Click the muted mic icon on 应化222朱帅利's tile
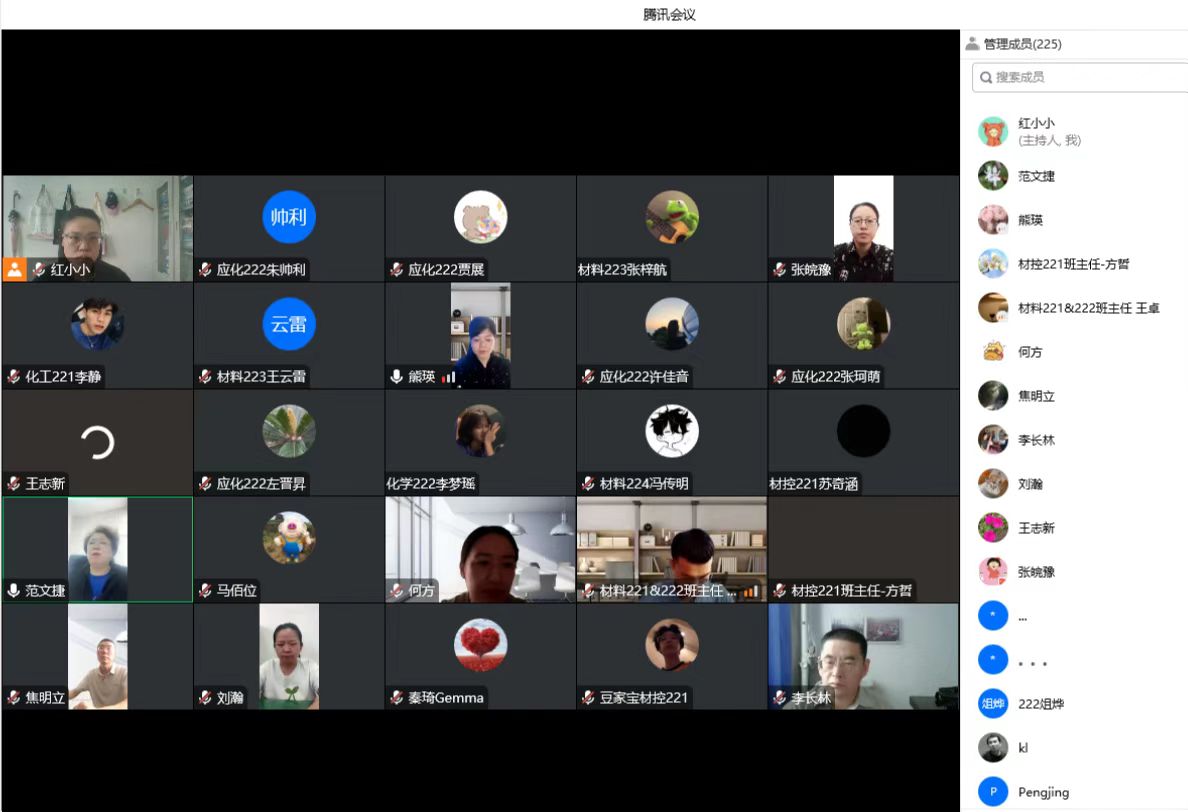1188x812 pixels. [x=205, y=270]
